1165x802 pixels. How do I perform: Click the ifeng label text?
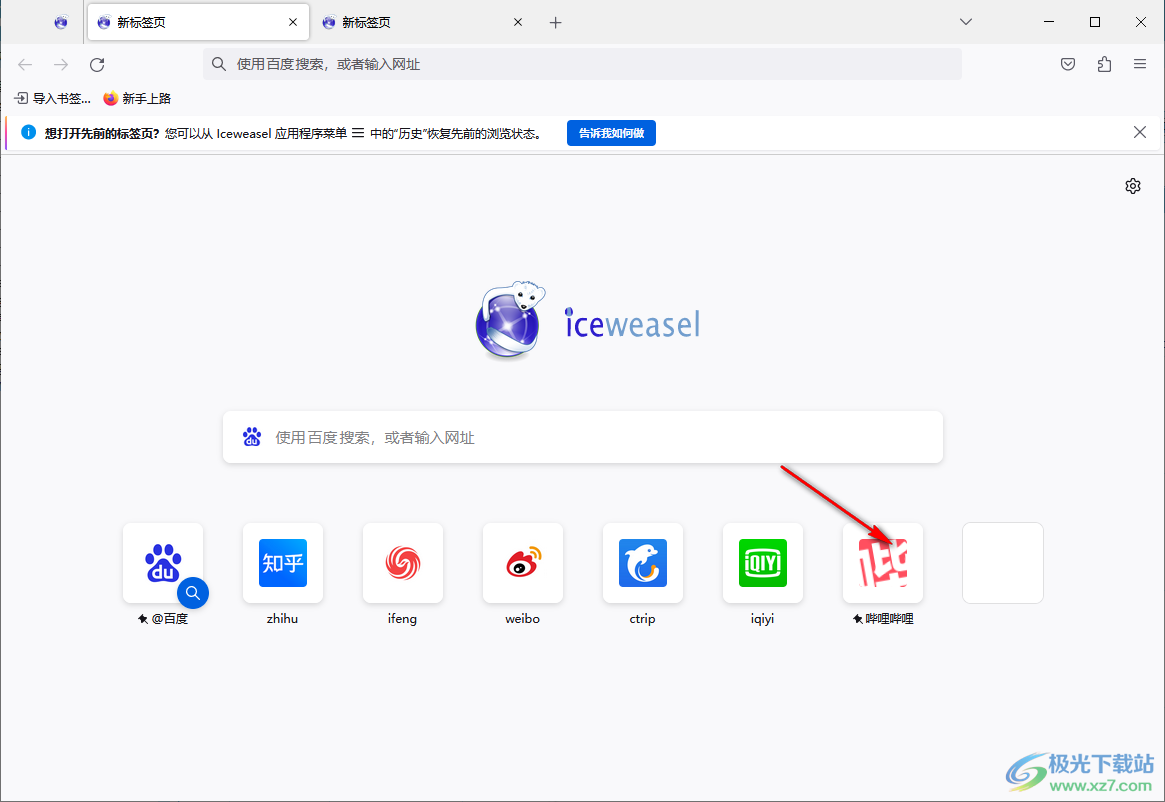point(403,618)
